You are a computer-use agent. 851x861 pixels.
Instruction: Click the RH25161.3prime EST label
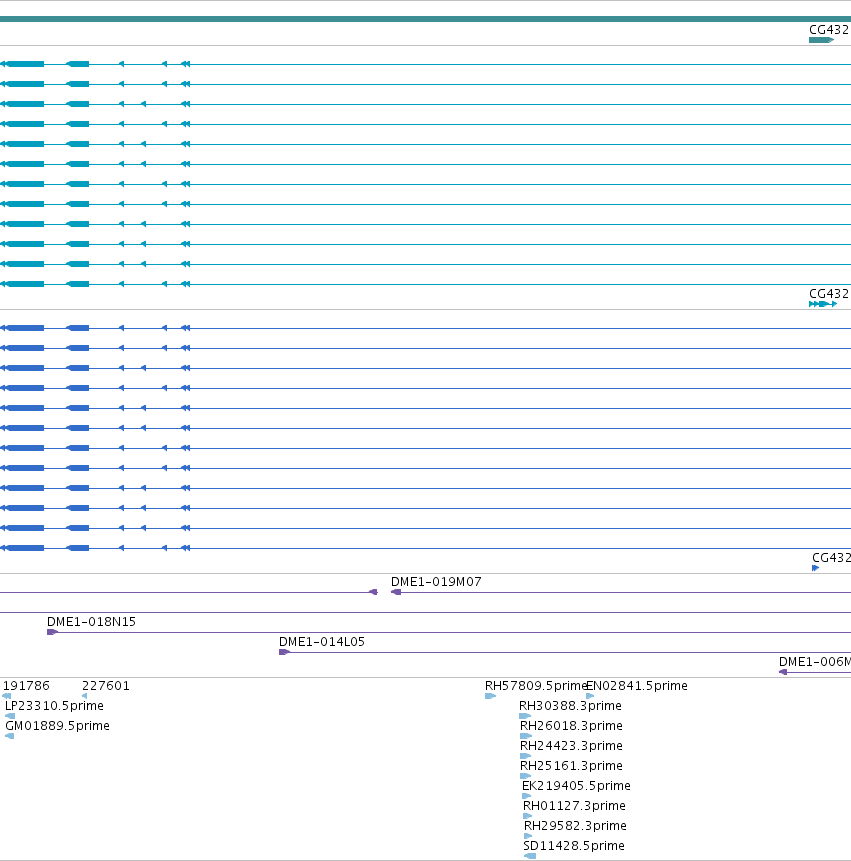[572, 765]
